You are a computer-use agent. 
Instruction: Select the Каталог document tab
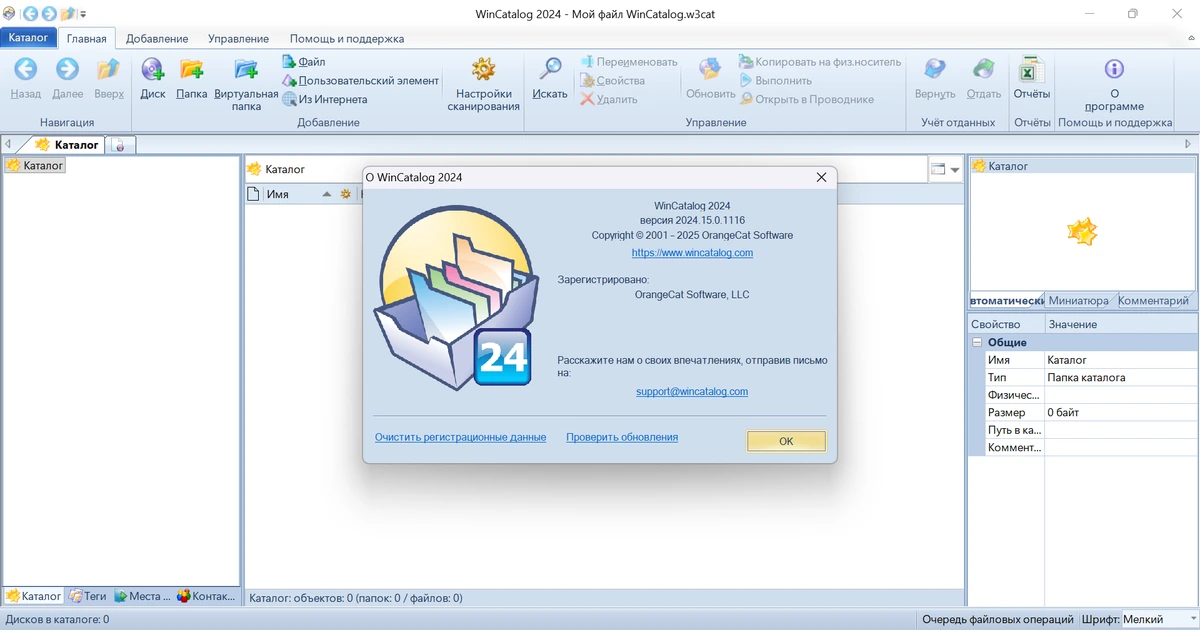pyautogui.click(x=67, y=145)
